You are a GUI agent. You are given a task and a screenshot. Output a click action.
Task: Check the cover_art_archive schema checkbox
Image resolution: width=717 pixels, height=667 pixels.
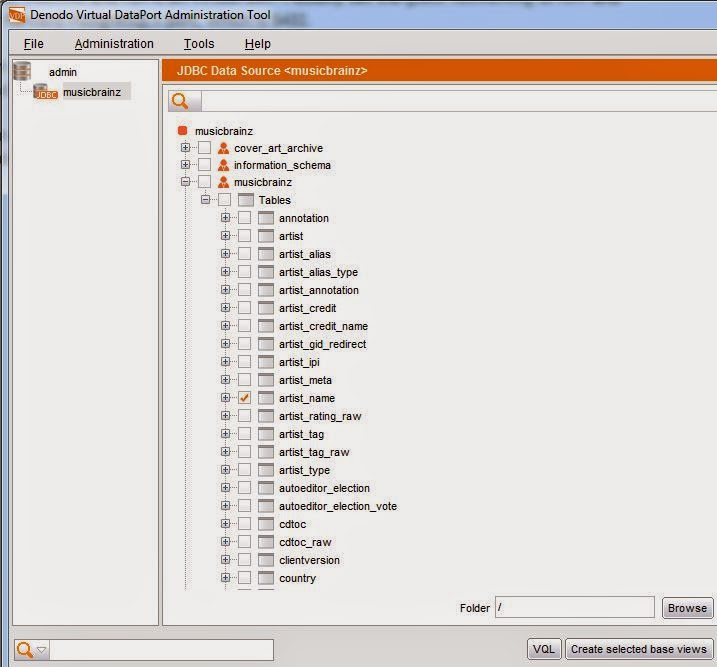click(x=204, y=147)
